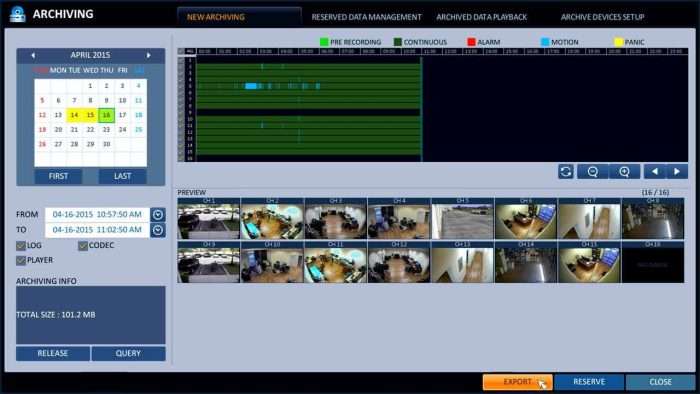Select CH 13 preview thumbnail
The image size is (700, 394).
pos(462,262)
